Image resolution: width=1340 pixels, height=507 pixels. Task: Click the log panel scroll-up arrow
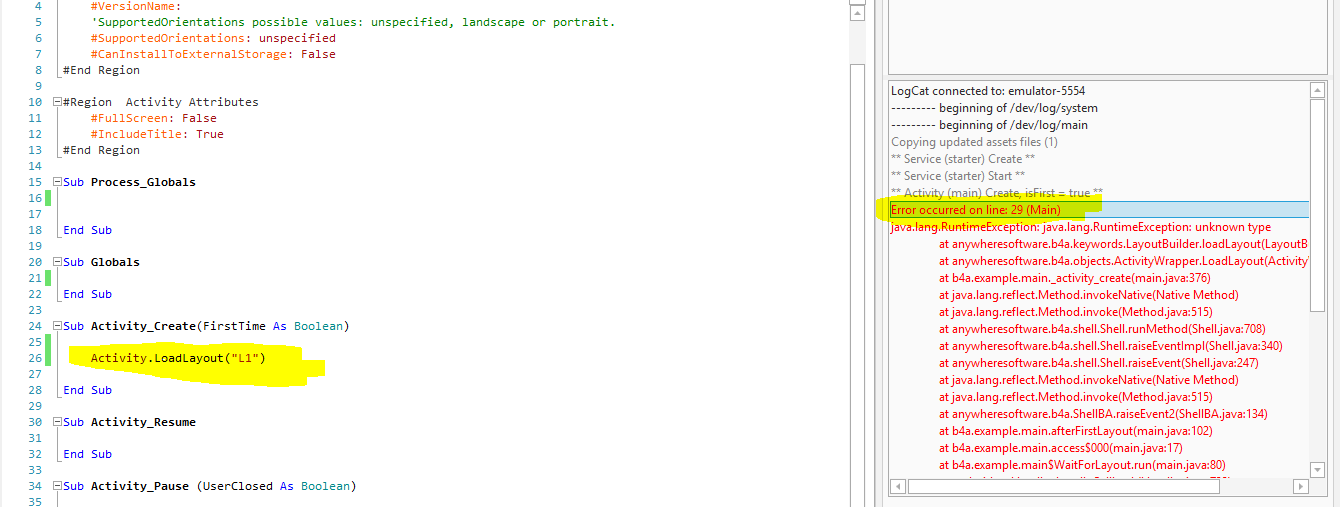(x=1318, y=90)
